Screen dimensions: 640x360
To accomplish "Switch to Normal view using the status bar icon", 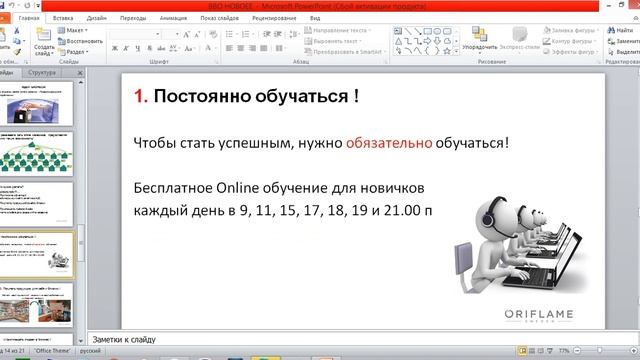I will (522, 351).
